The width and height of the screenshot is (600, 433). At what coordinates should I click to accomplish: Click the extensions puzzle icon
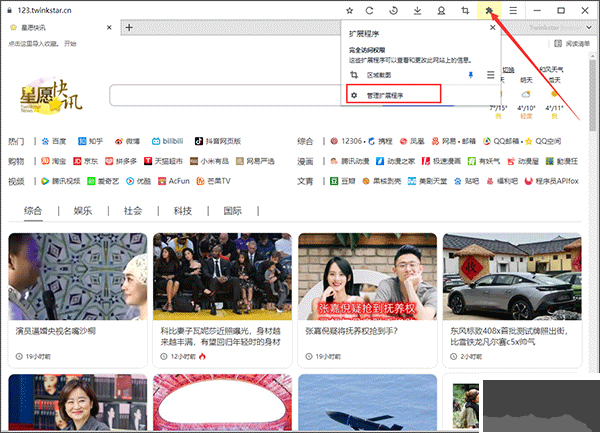(489, 10)
